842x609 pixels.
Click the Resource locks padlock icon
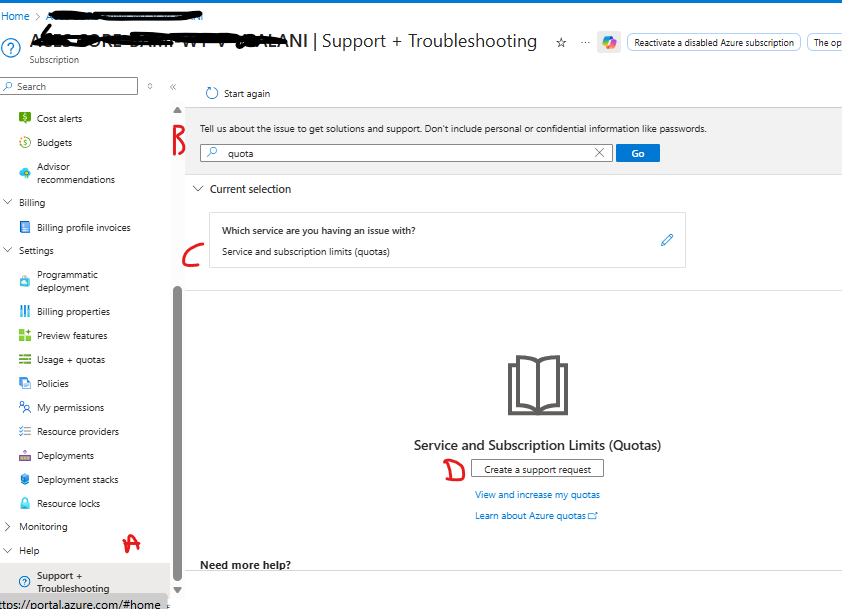(x=25, y=503)
